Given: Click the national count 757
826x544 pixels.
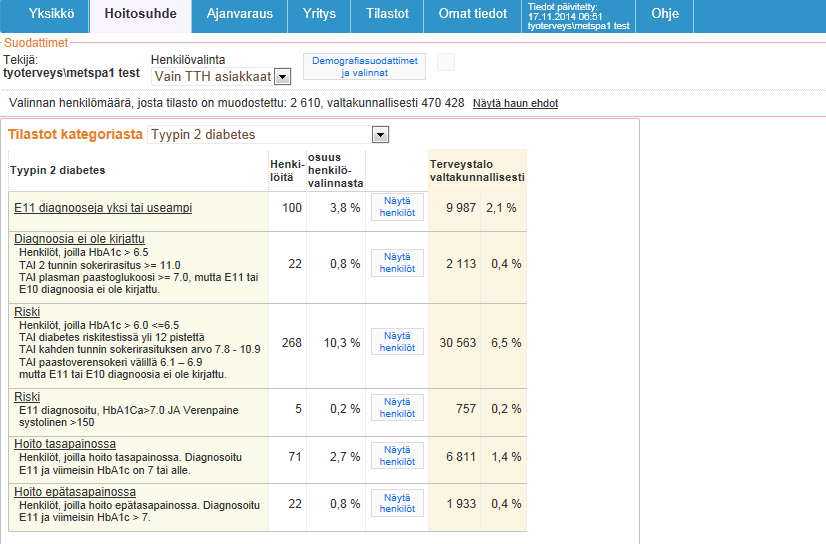Looking at the screenshot, I should click(x=466, y=409).
